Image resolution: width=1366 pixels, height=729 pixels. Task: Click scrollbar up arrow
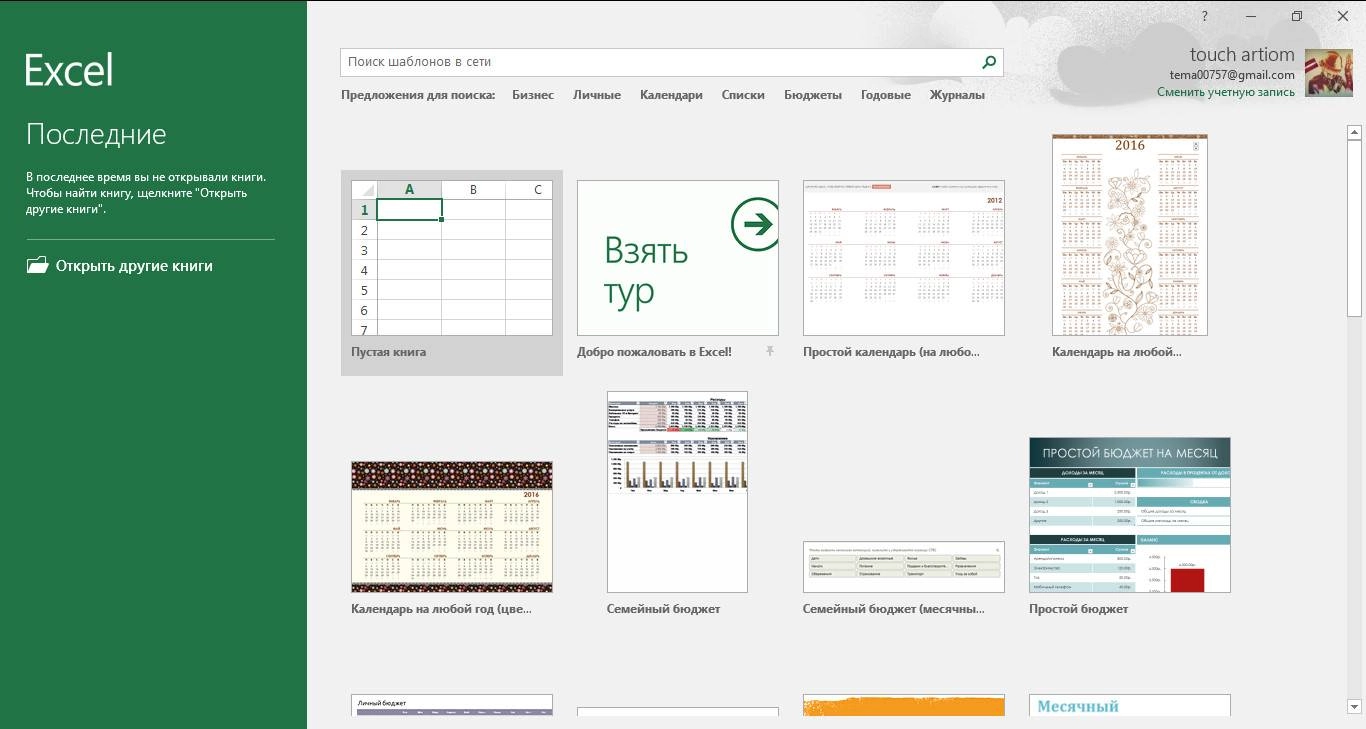point(1355,132)
